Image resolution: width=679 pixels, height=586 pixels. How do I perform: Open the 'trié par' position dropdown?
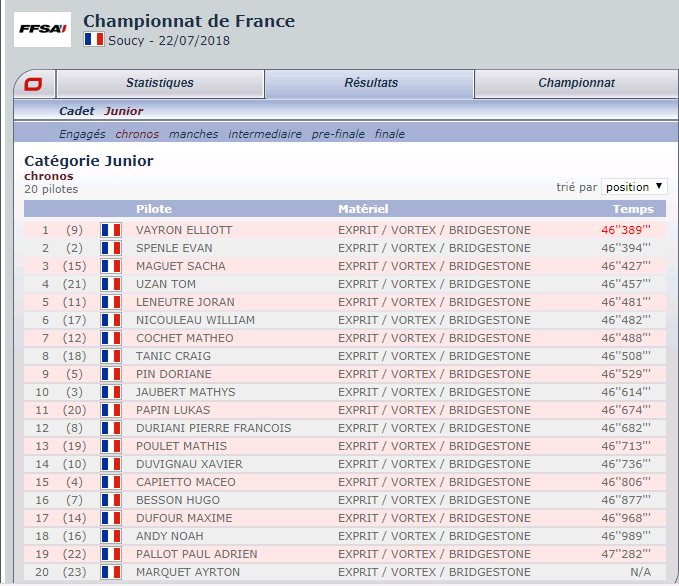click(634, 187)
